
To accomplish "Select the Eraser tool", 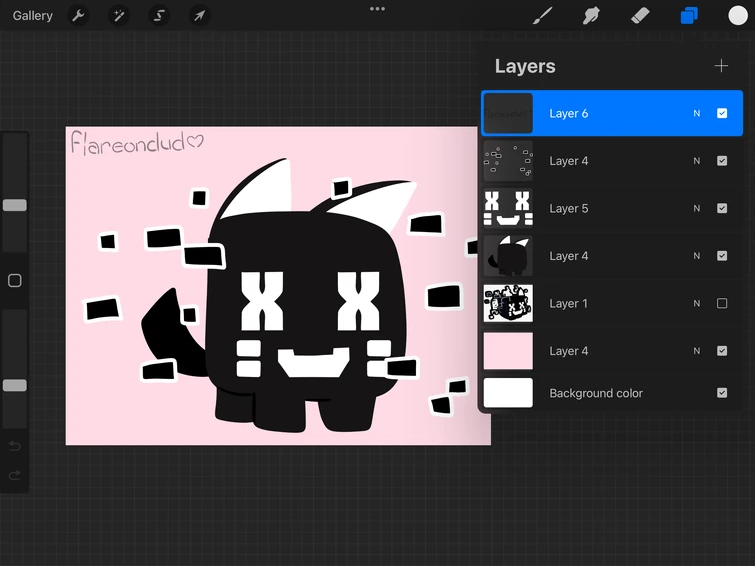I will click(640, 16).
